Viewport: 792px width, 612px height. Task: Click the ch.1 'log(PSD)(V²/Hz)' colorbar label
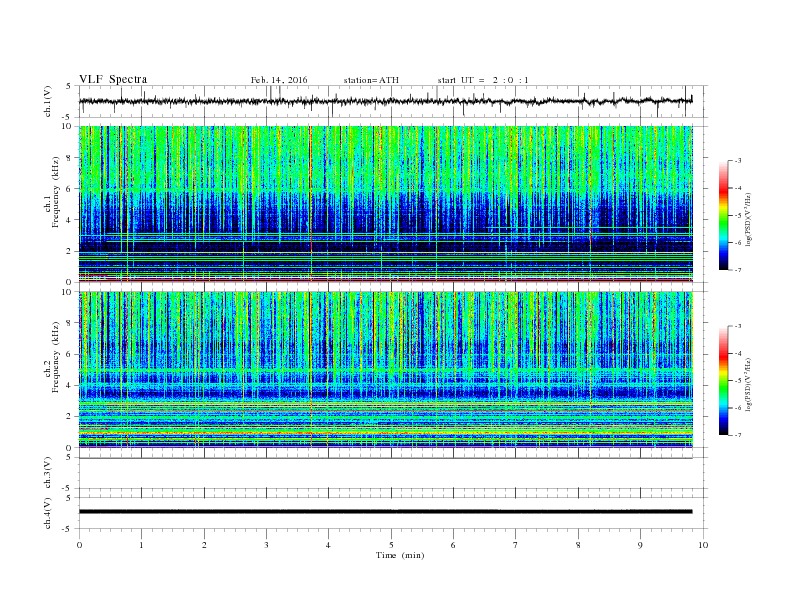[748, 219]
